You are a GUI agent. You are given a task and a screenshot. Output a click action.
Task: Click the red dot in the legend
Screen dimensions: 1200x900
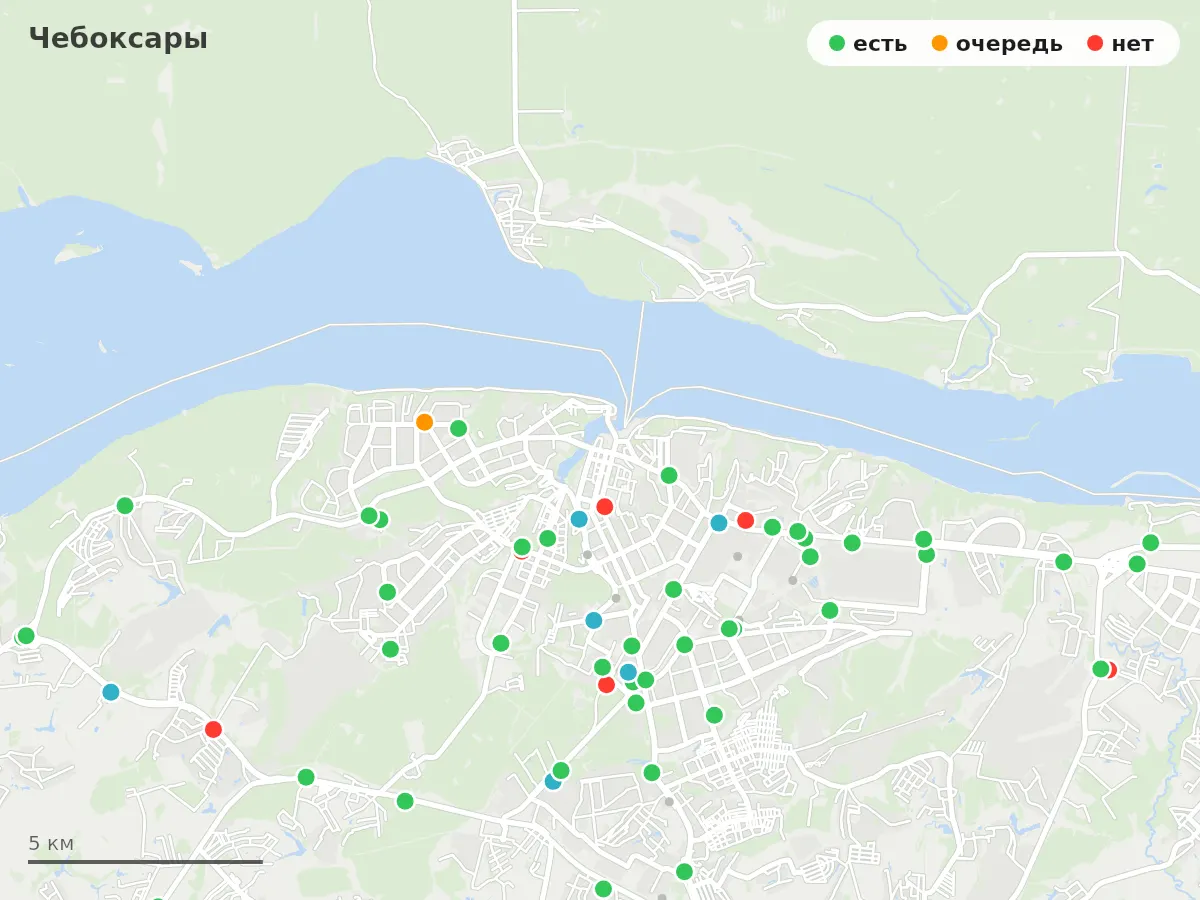1095,43
